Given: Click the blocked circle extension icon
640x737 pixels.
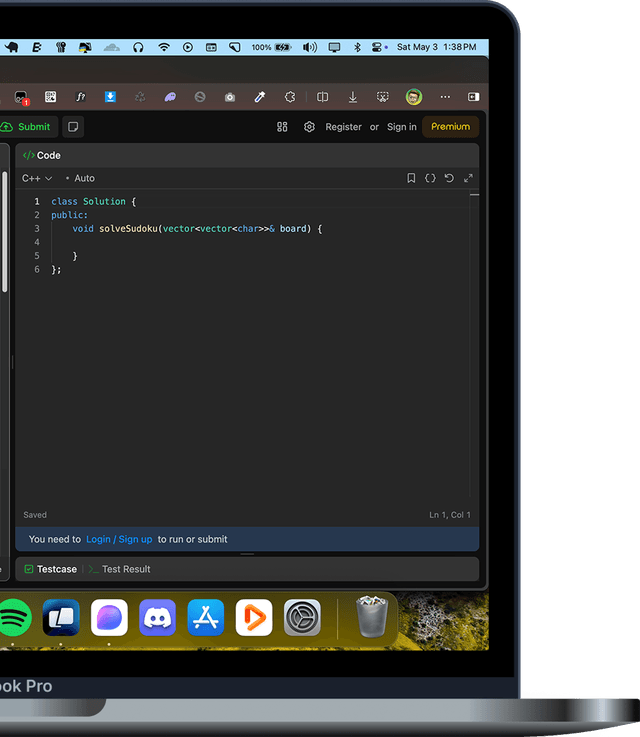Looking at the screenshot, I should pyautogui.click(x=200, y=97).
